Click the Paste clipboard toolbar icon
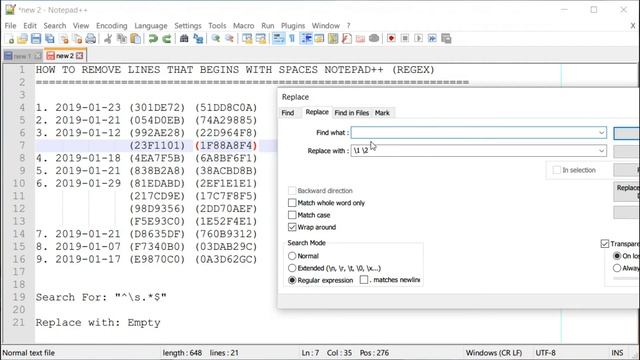 [x=136, y=39]
